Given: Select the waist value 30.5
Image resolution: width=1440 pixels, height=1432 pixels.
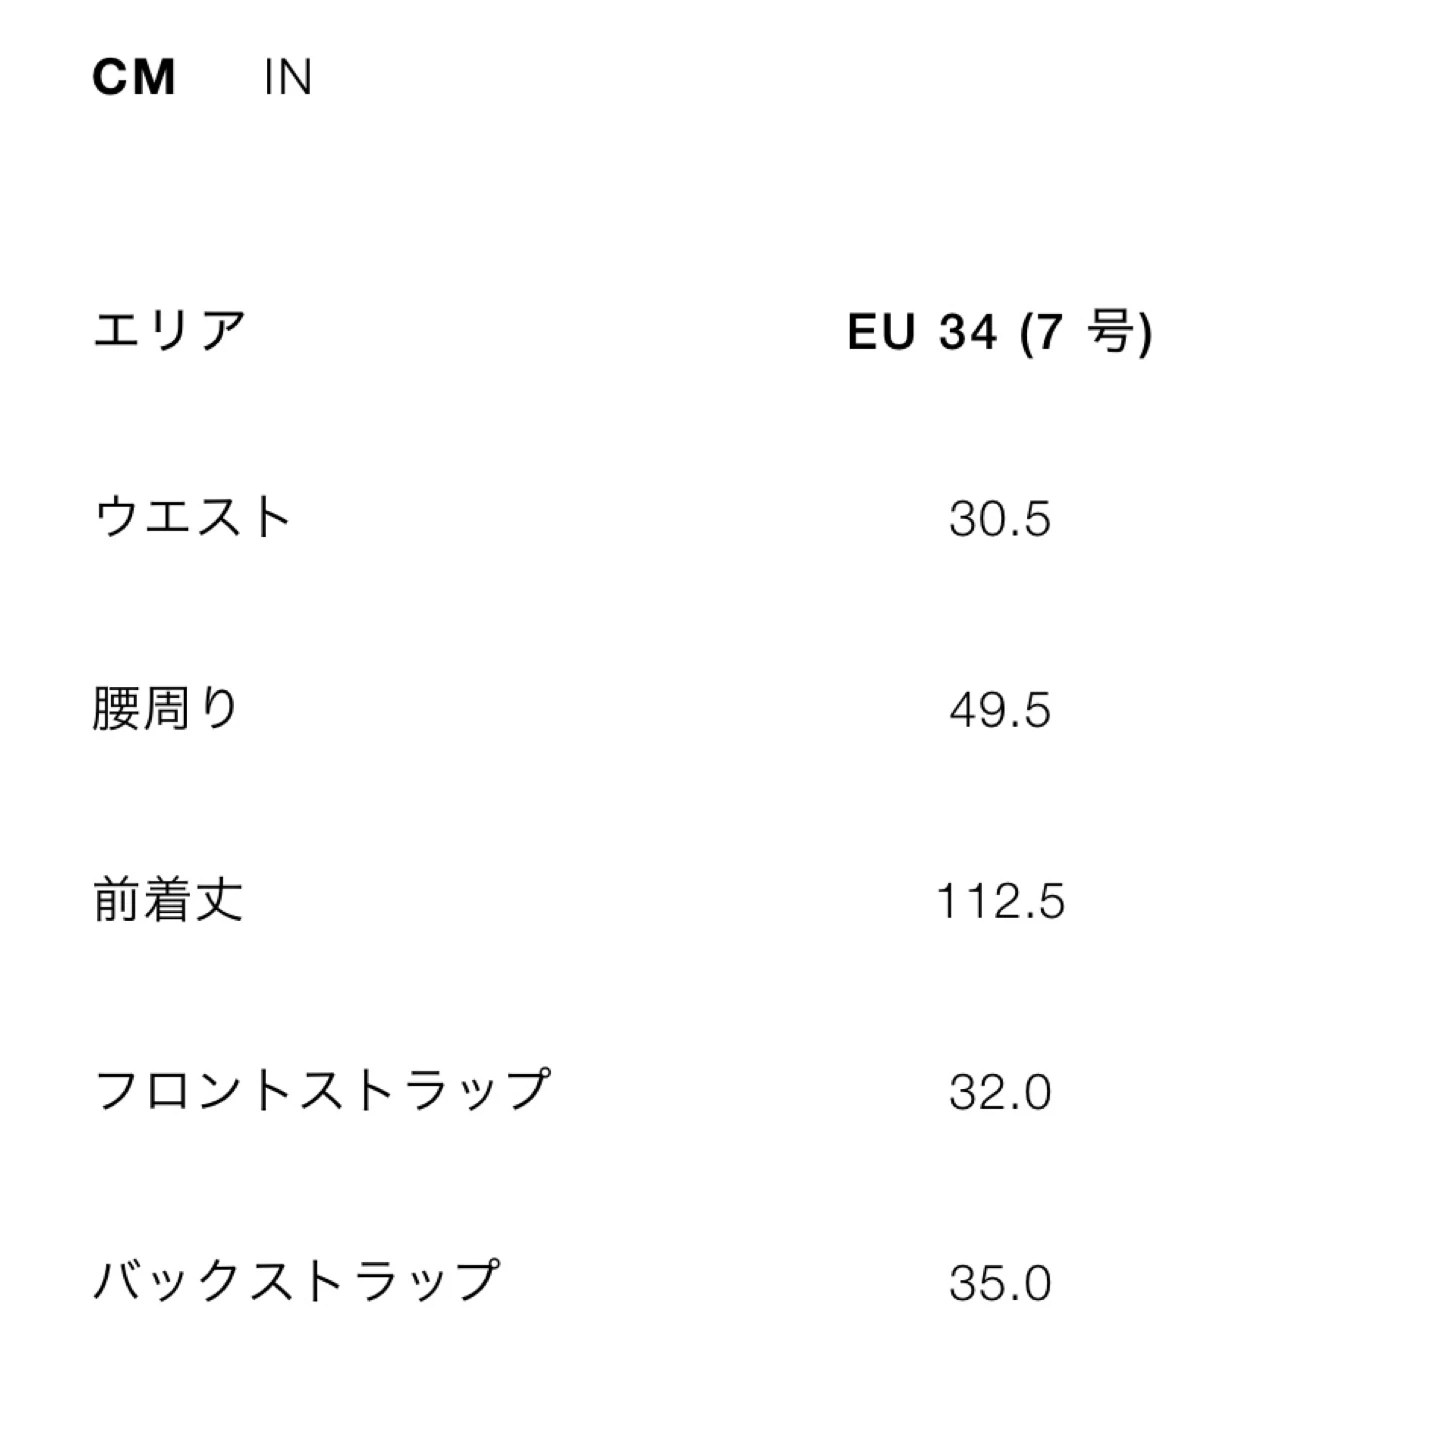Looking at the screenshot, I should pos(999,519).
